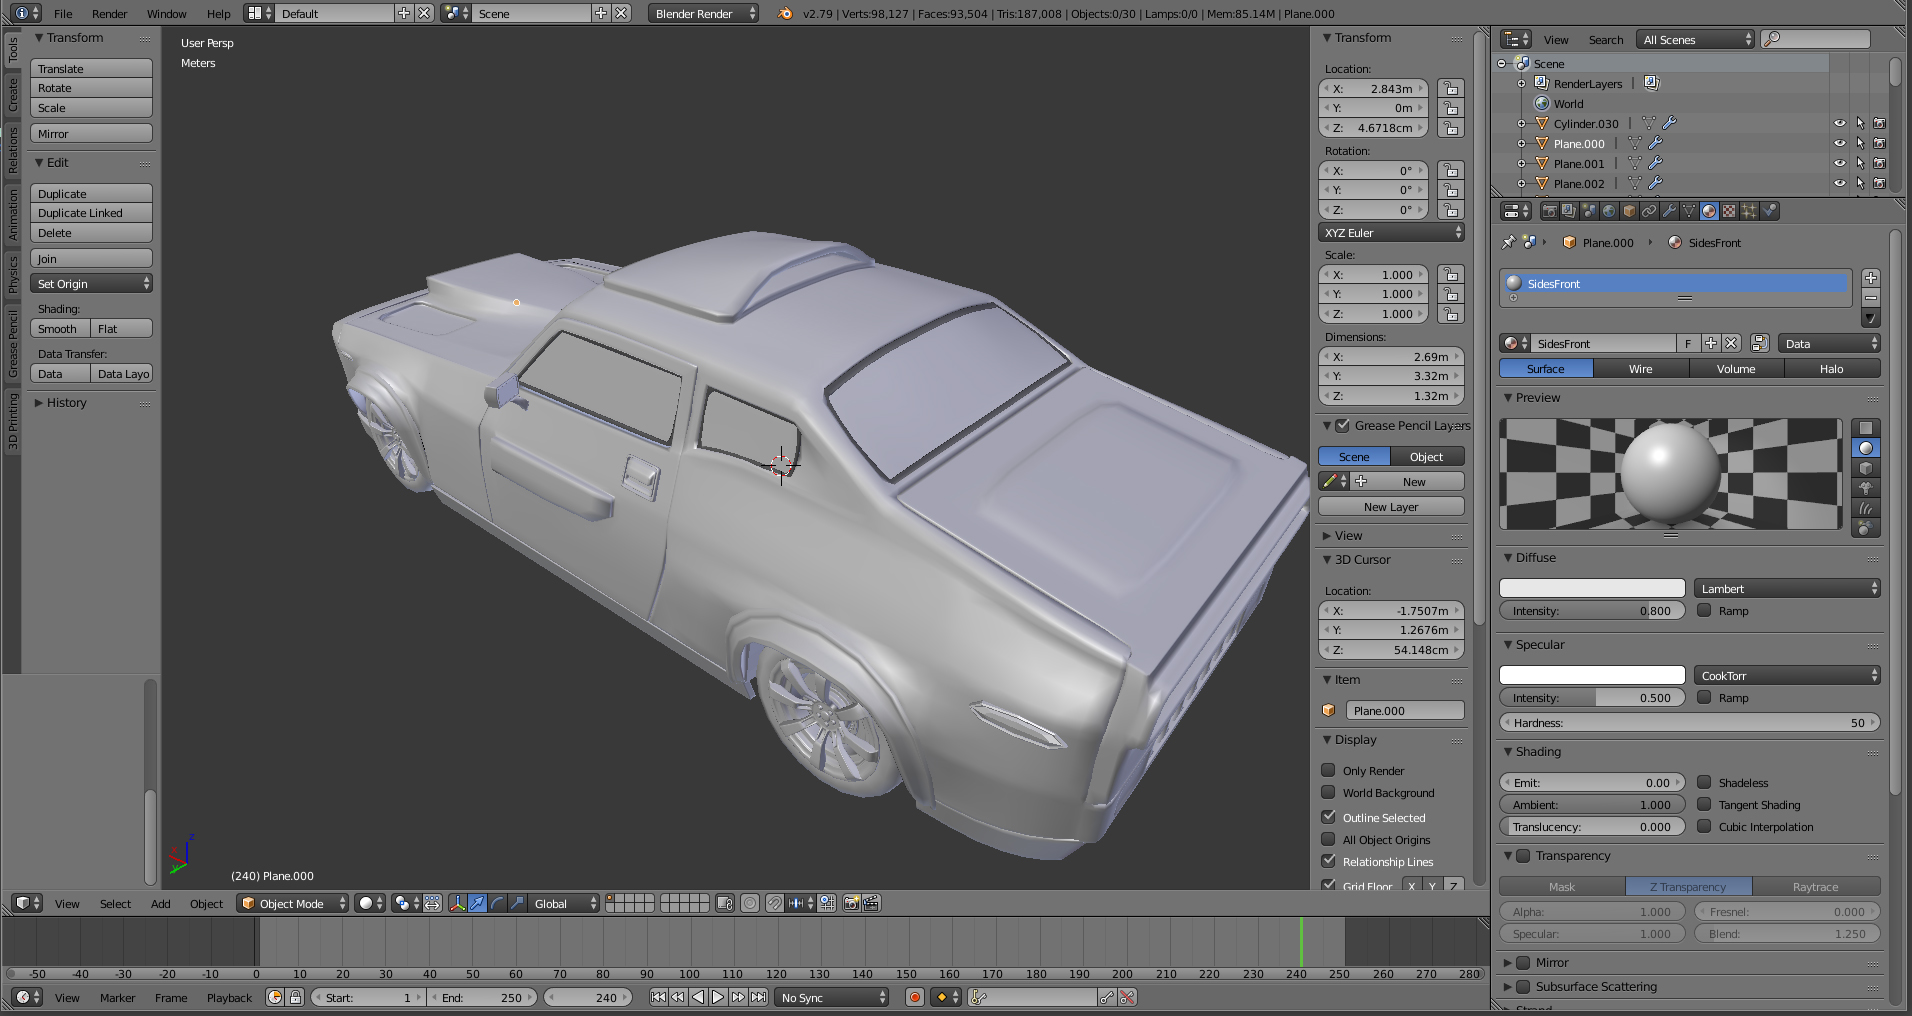Click the Diffuse color swatch

pyautogui.click(x=1591, y=589)
